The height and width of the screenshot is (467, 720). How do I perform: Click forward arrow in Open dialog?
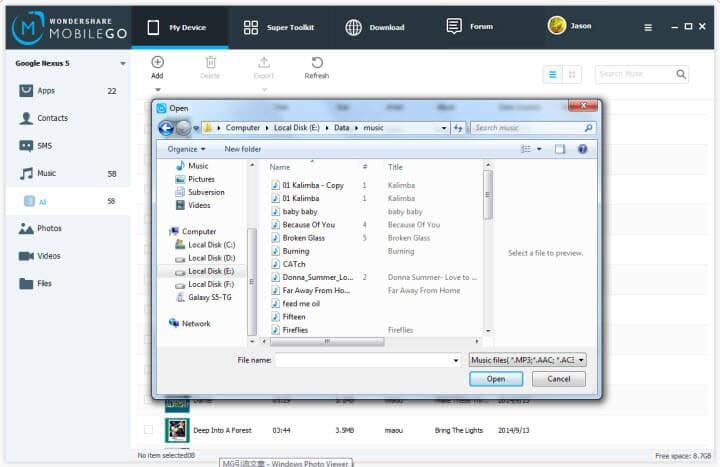(x=183, y=128)
